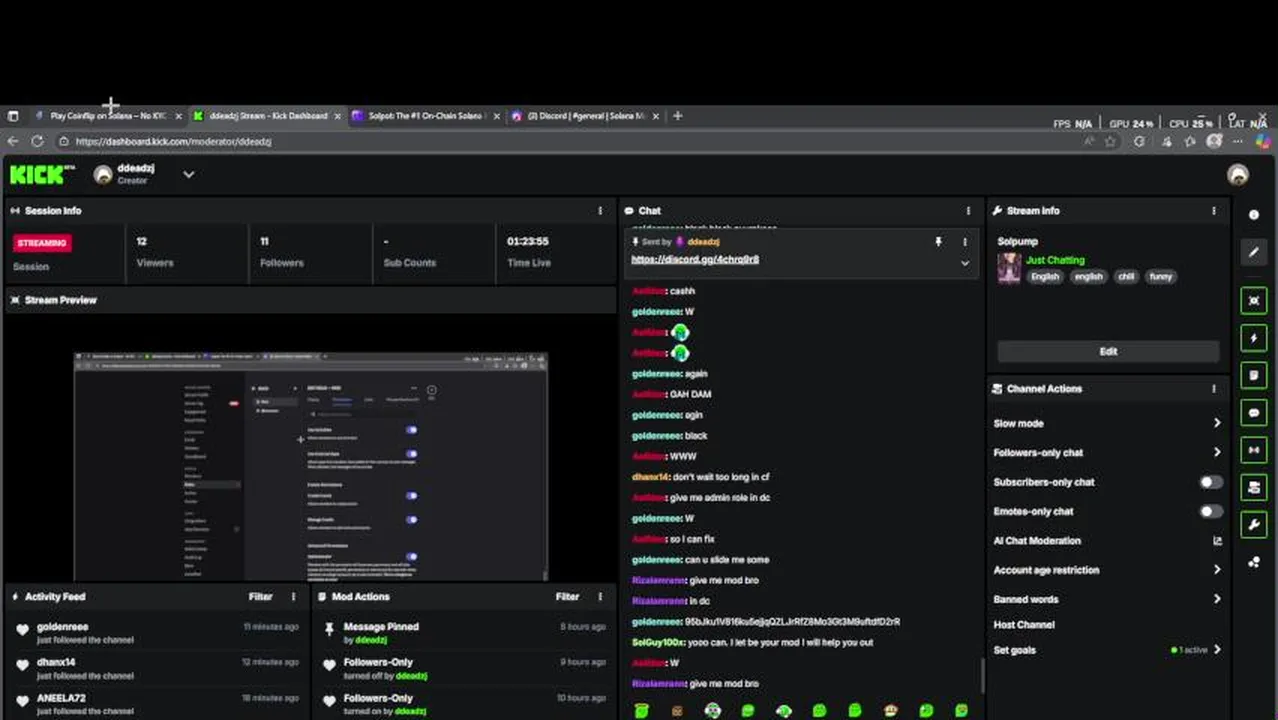Expand Set goals option

tap(1217, 650)
